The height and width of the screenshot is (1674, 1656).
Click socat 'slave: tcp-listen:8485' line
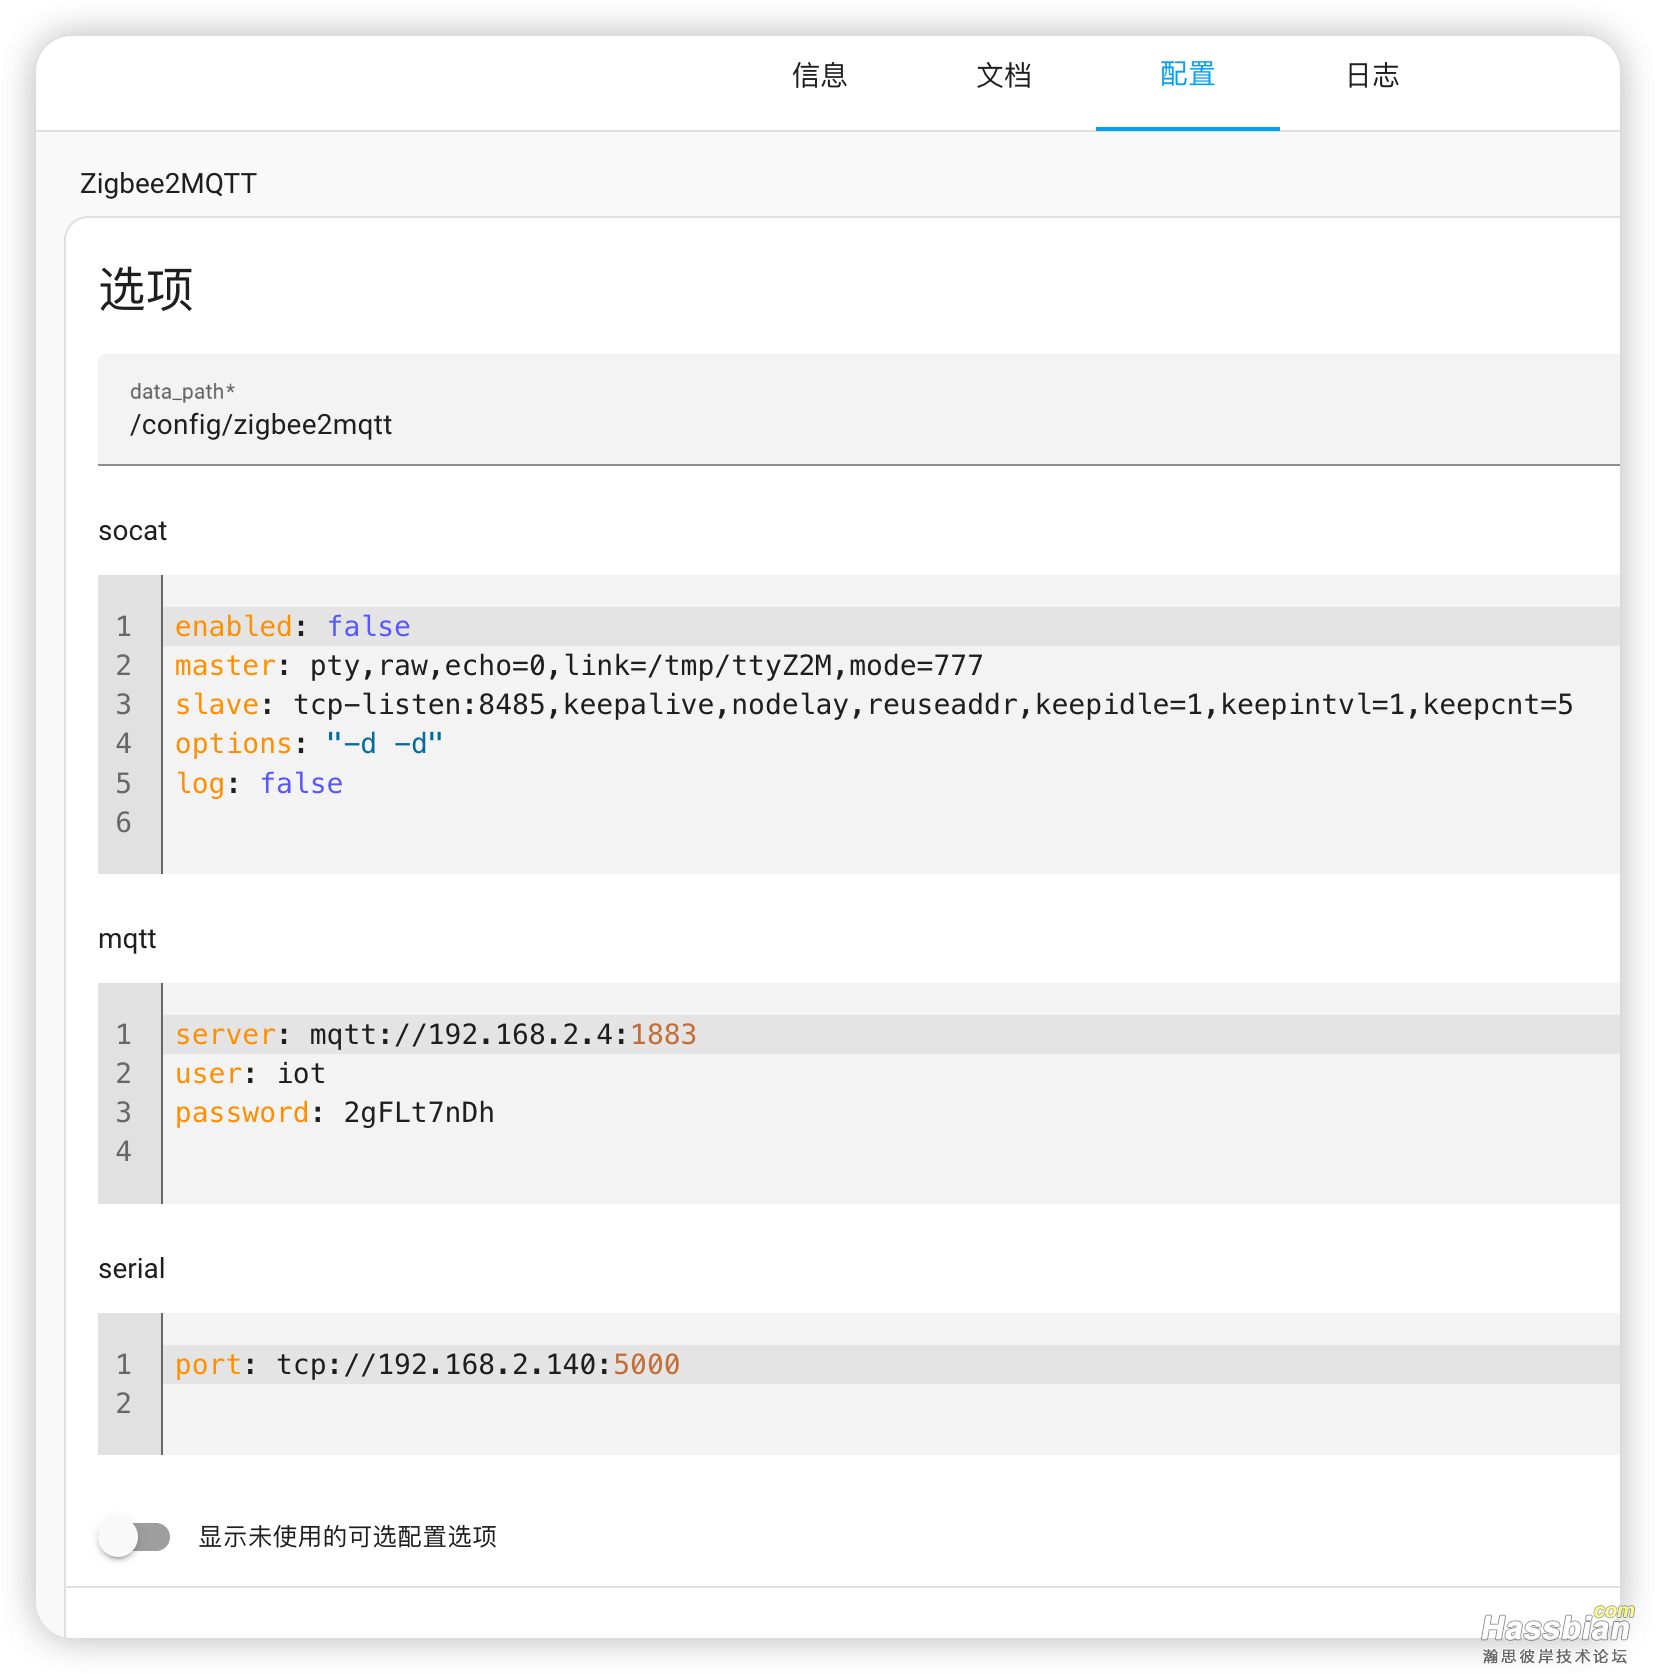tap(891, 704)
